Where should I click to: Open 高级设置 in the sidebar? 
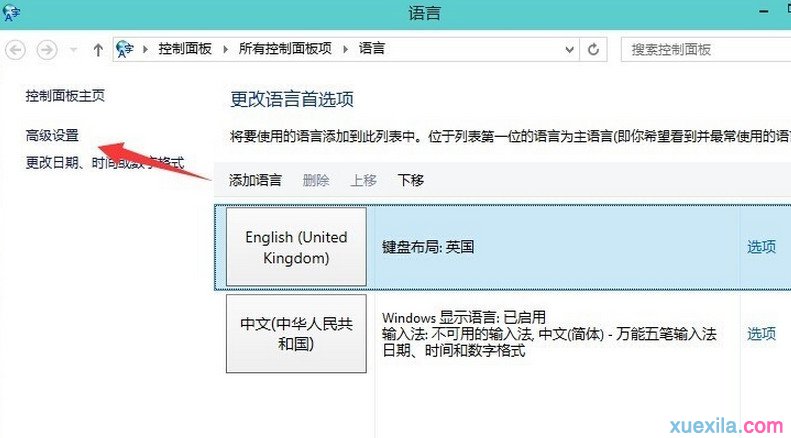click(52, 135)
